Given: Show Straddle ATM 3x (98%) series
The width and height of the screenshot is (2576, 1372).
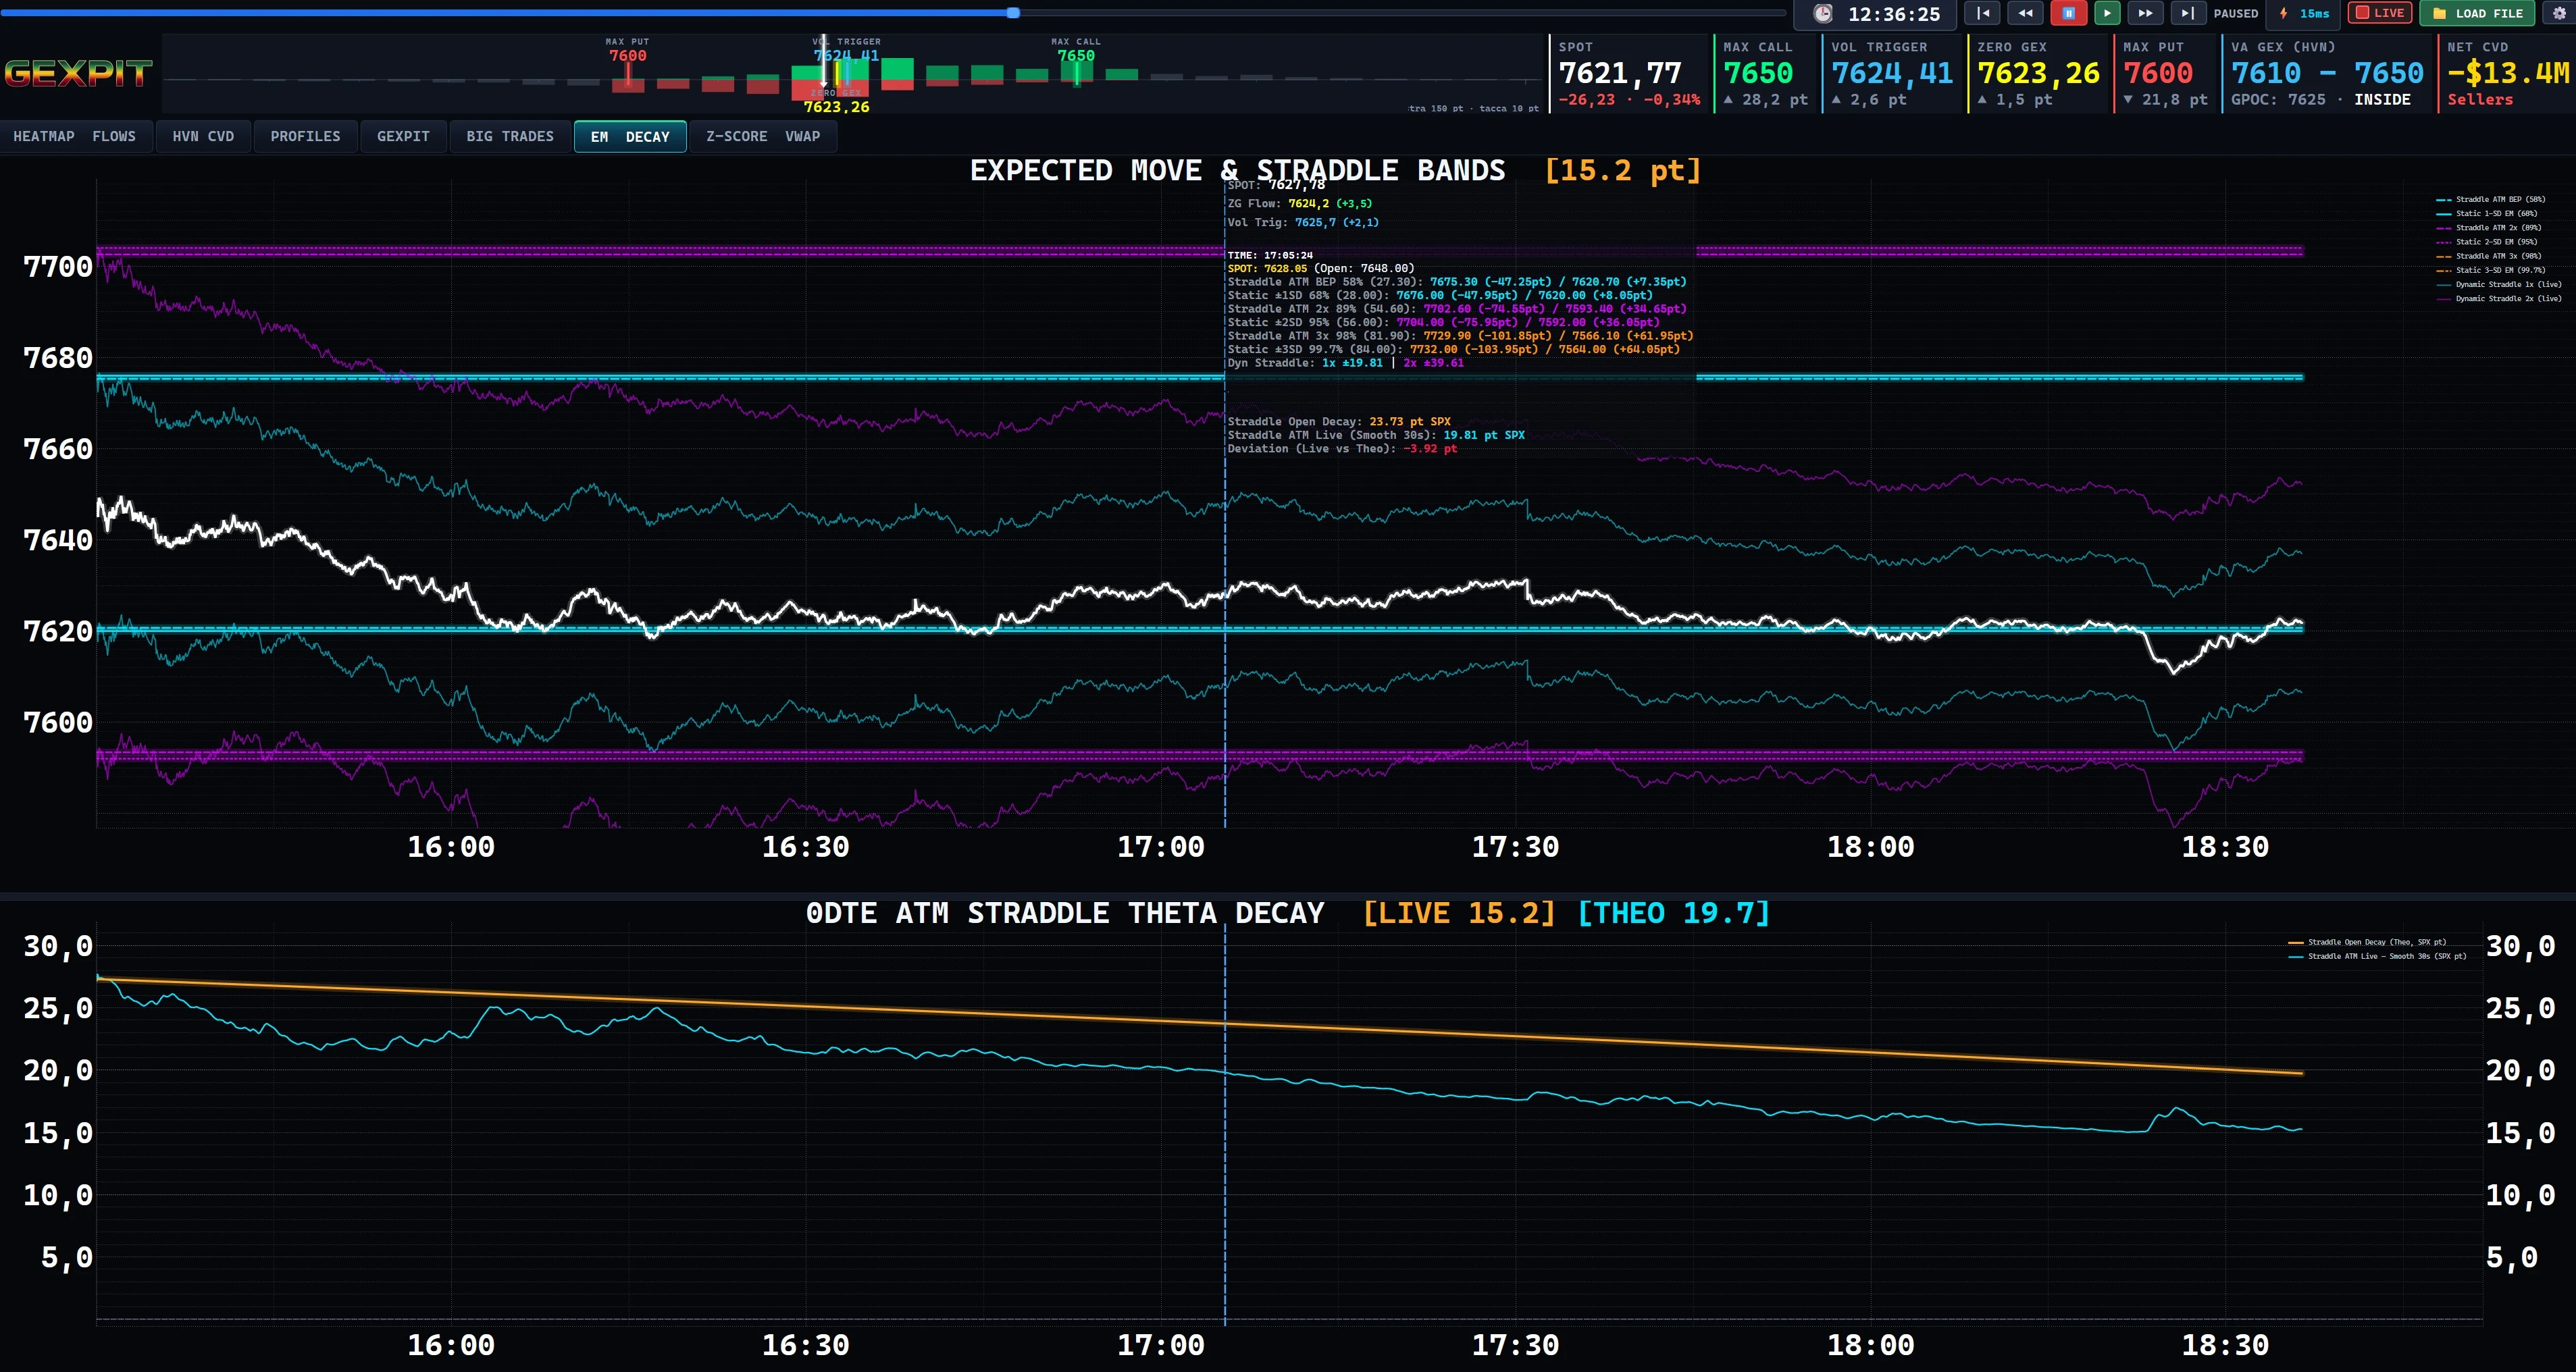Looking at the screenshot, I should tap(2490, 255).
